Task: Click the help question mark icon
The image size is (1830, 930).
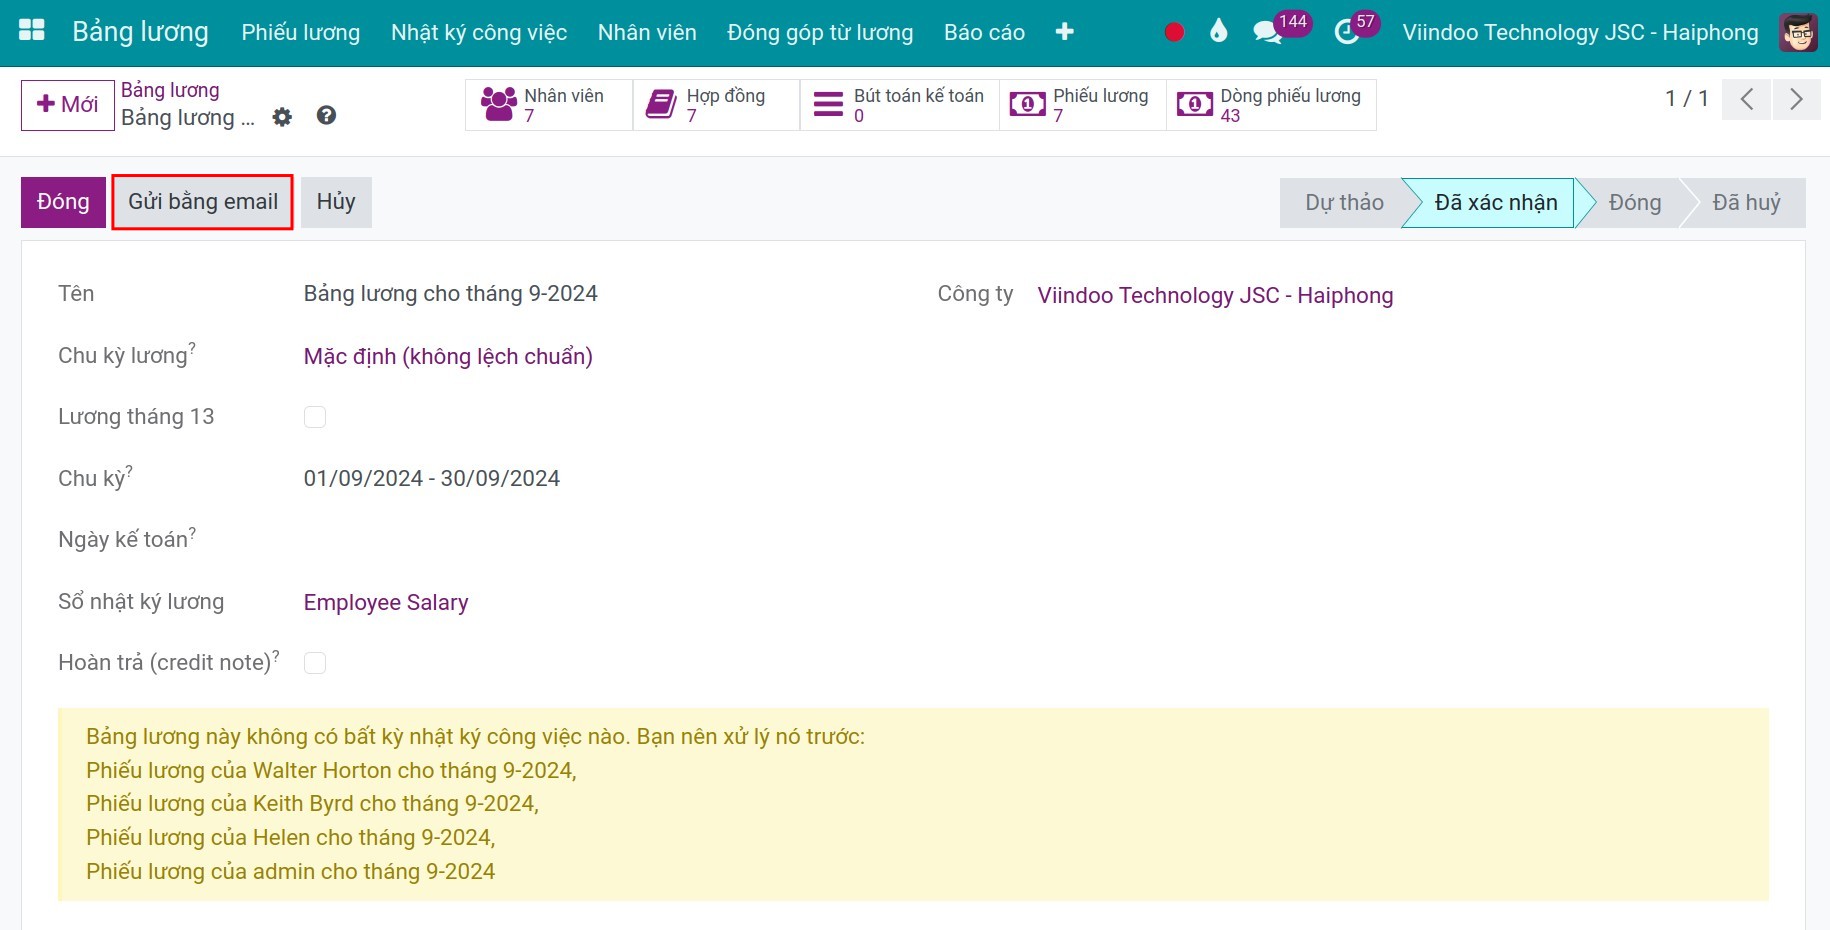Action: click(326, 116)
